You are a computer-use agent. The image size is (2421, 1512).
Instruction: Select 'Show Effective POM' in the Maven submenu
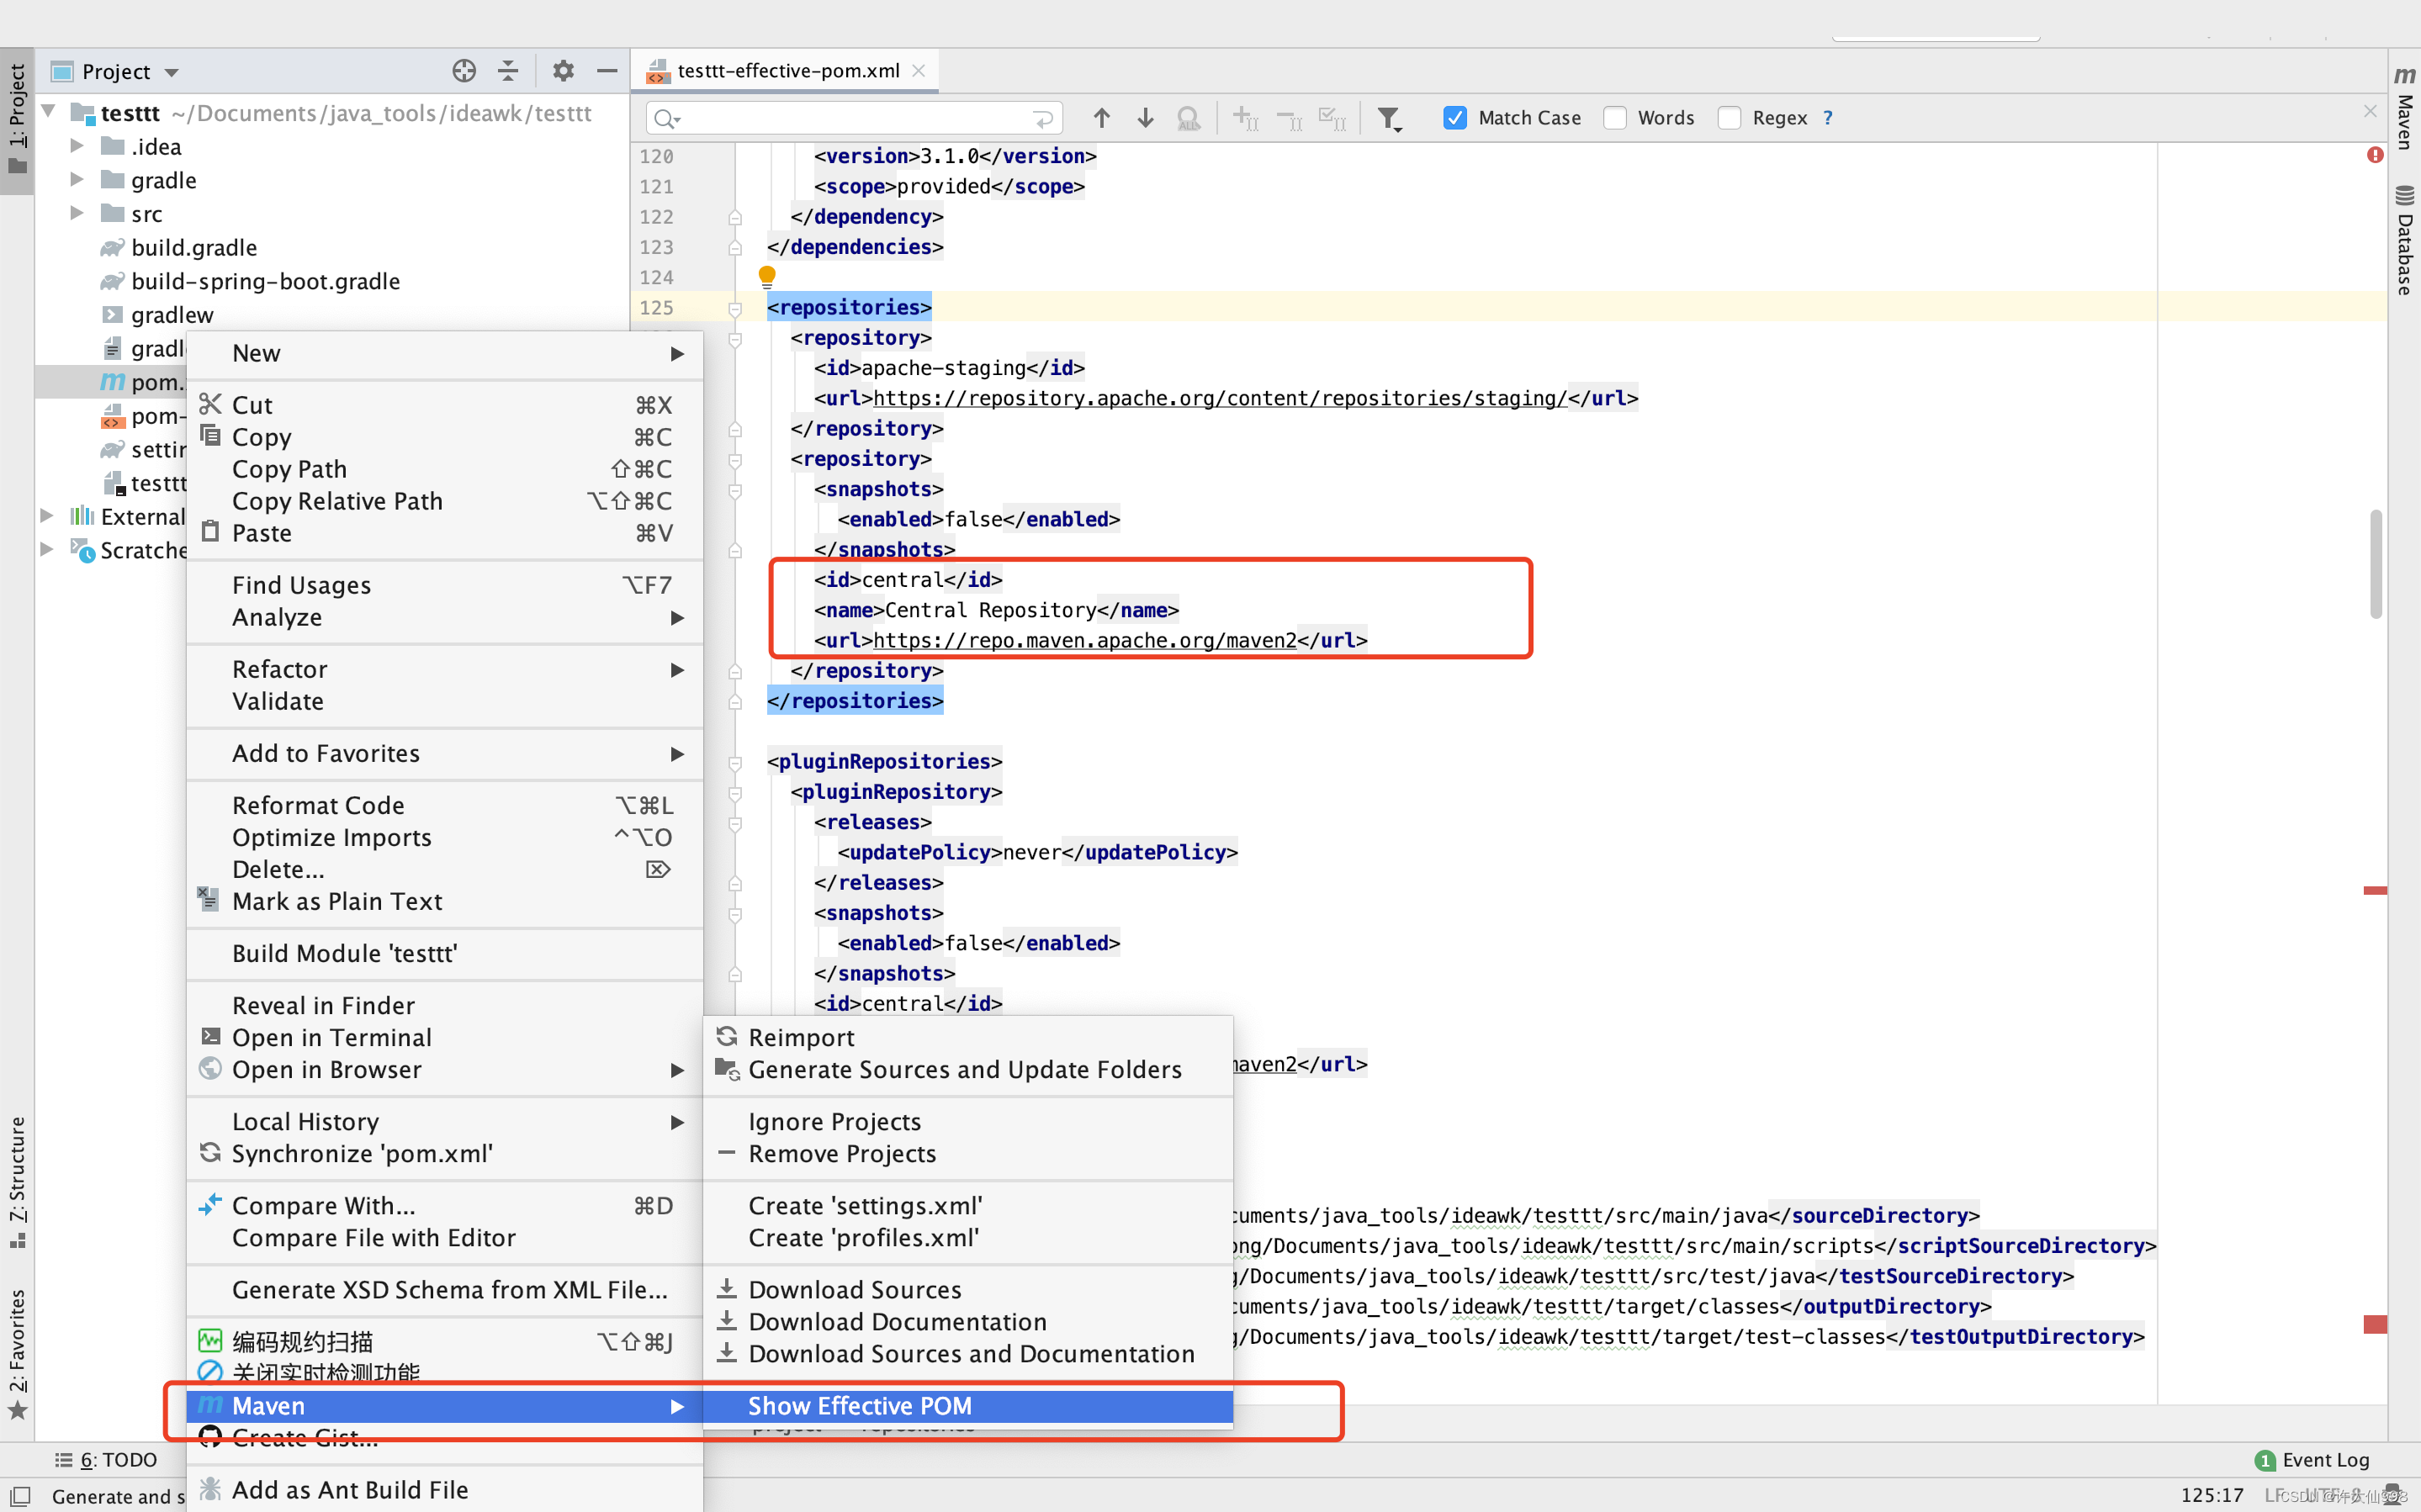[x=861, y=1405]
